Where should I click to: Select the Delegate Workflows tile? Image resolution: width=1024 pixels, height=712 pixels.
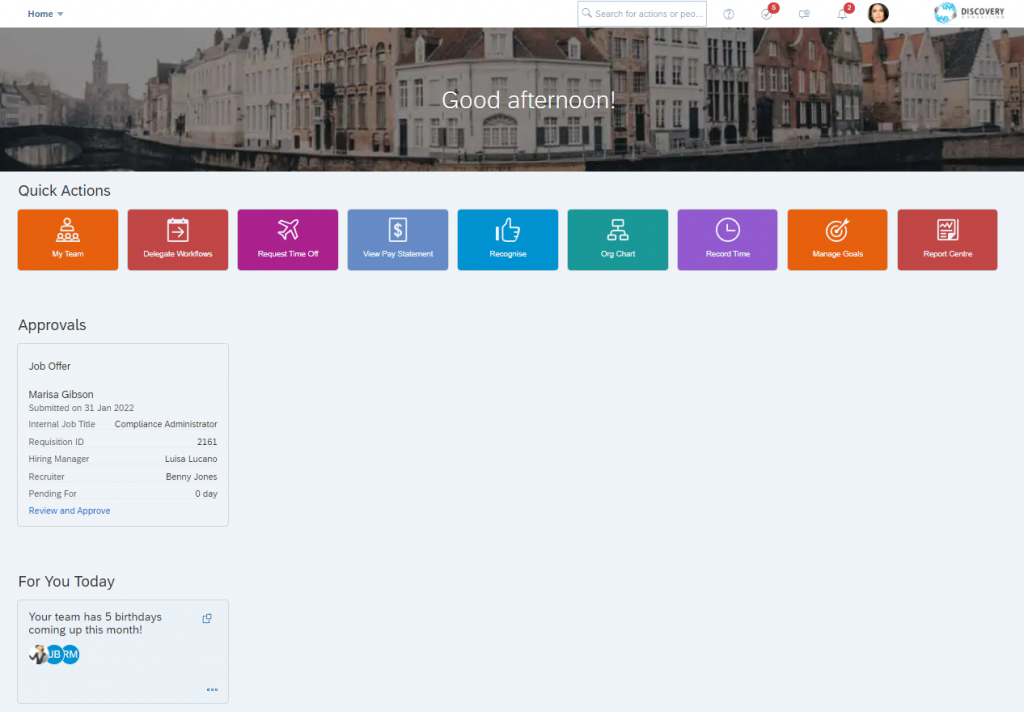[177, 240]
